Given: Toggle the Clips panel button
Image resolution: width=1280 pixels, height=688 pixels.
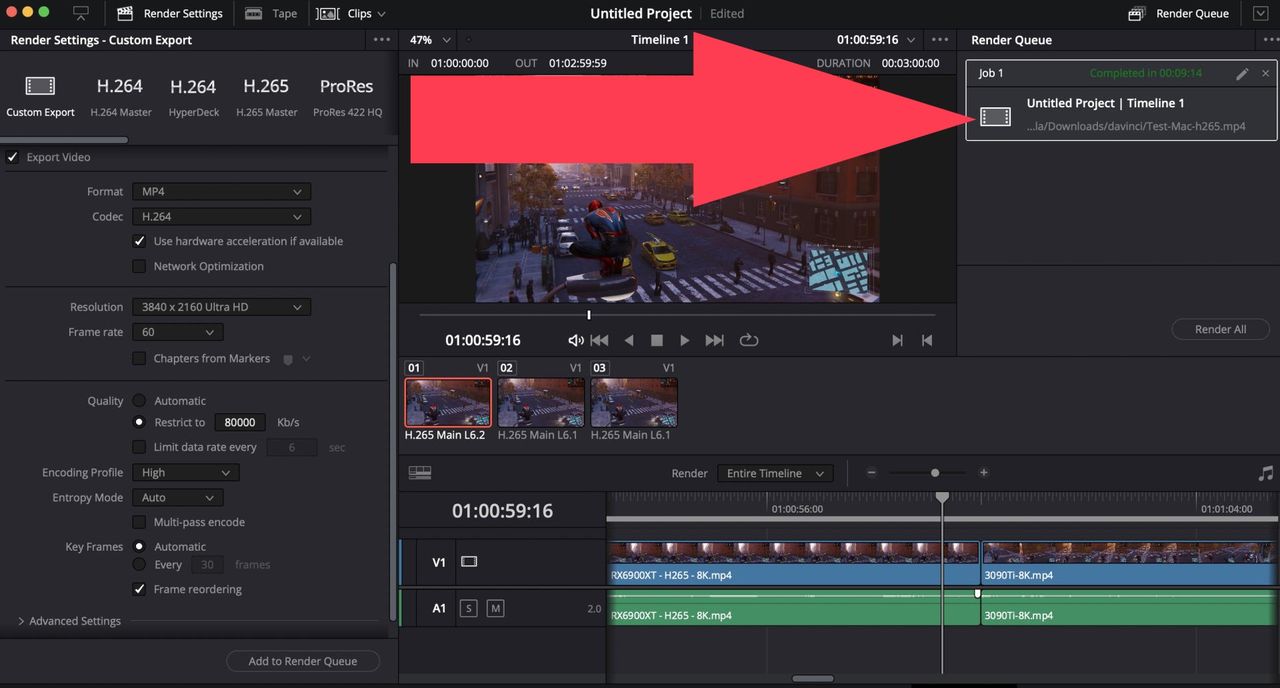Looking at the screenshot, I should point(345,13).
